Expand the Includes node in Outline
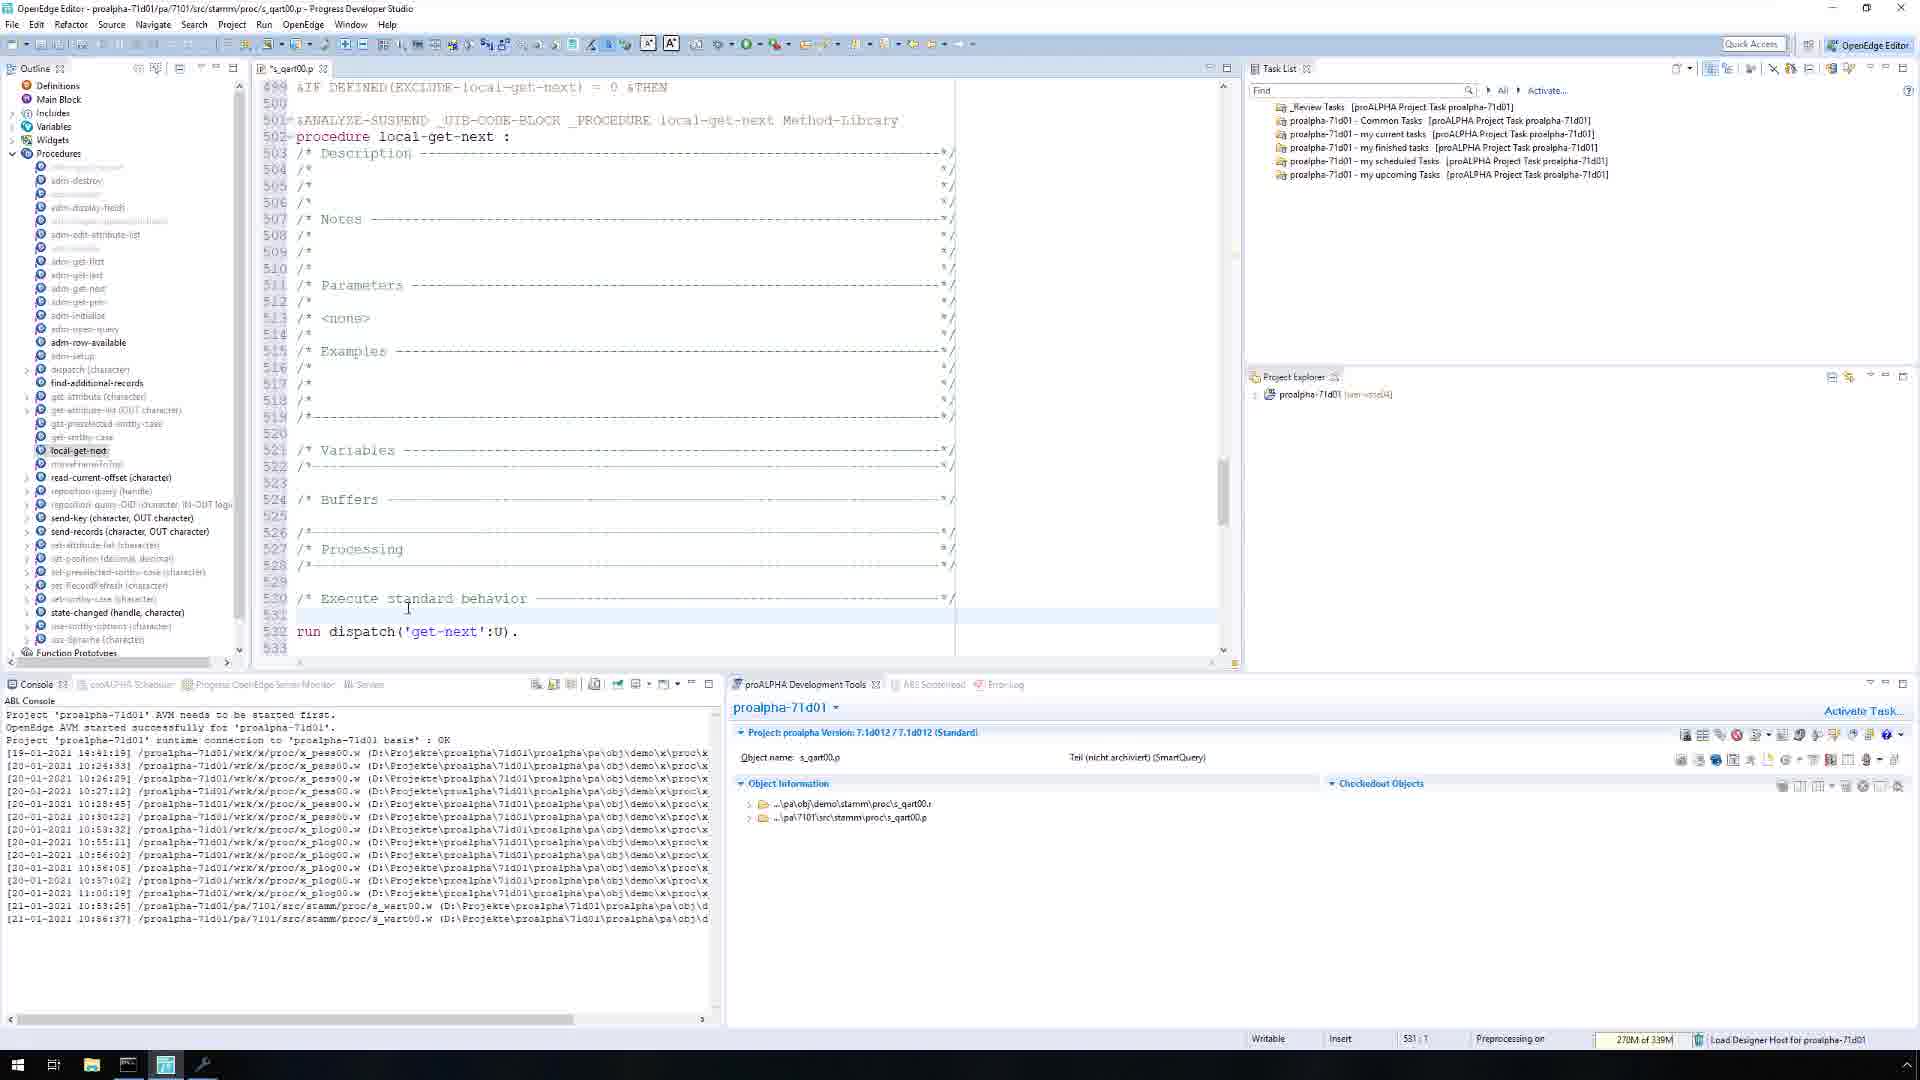This screenshot has height=1080, width=1920. pos(12,114)
